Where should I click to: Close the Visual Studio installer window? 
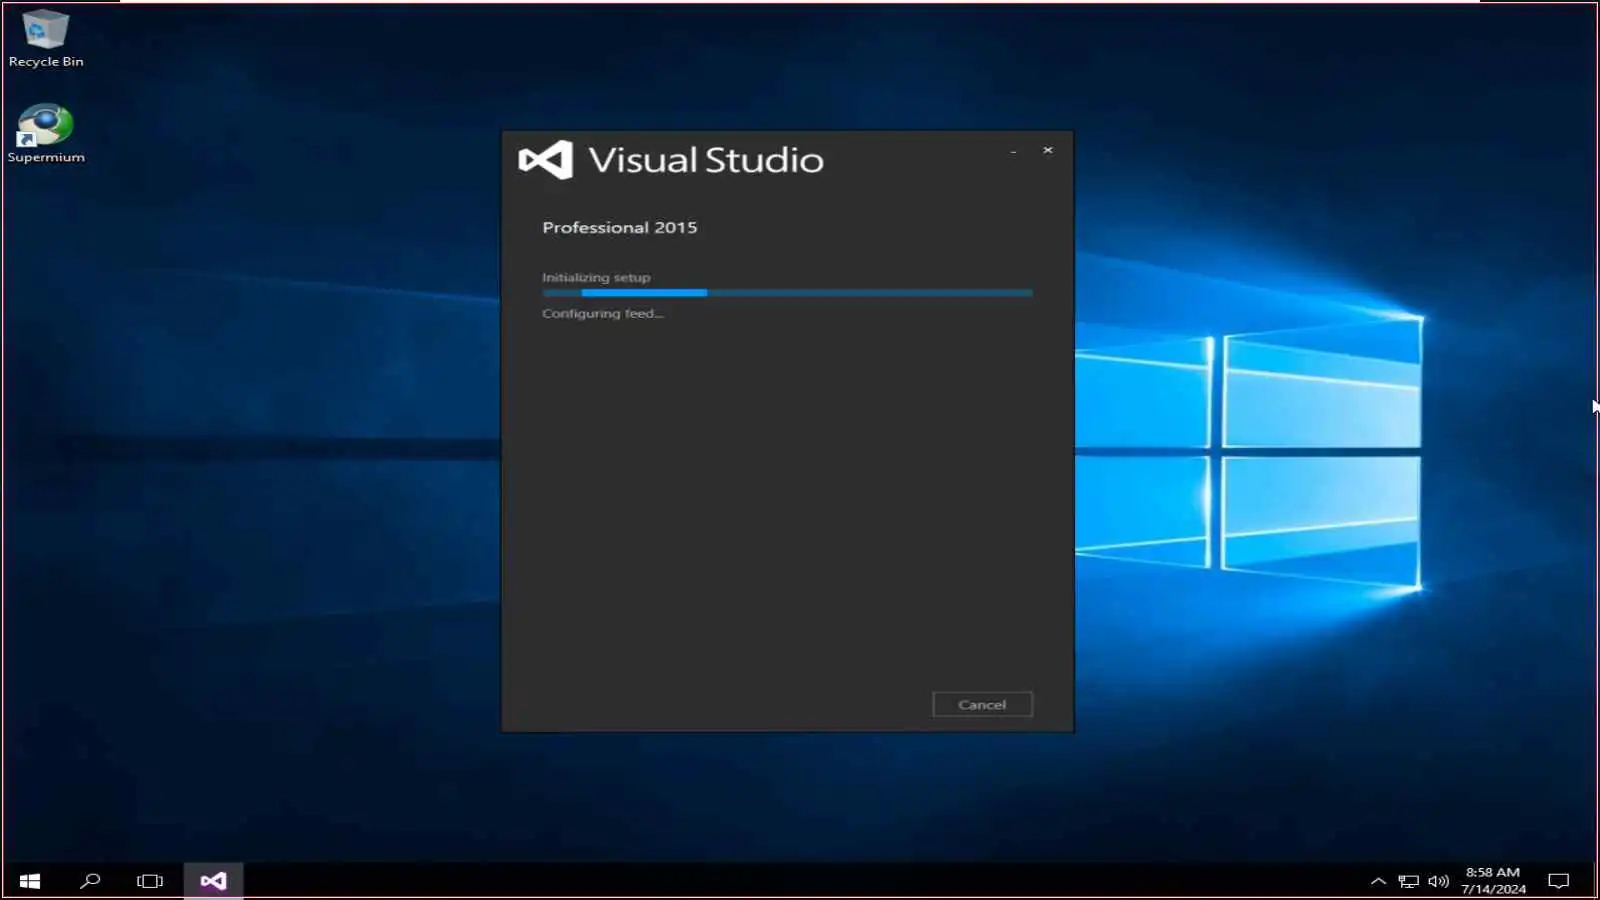tap(1048, 150)
